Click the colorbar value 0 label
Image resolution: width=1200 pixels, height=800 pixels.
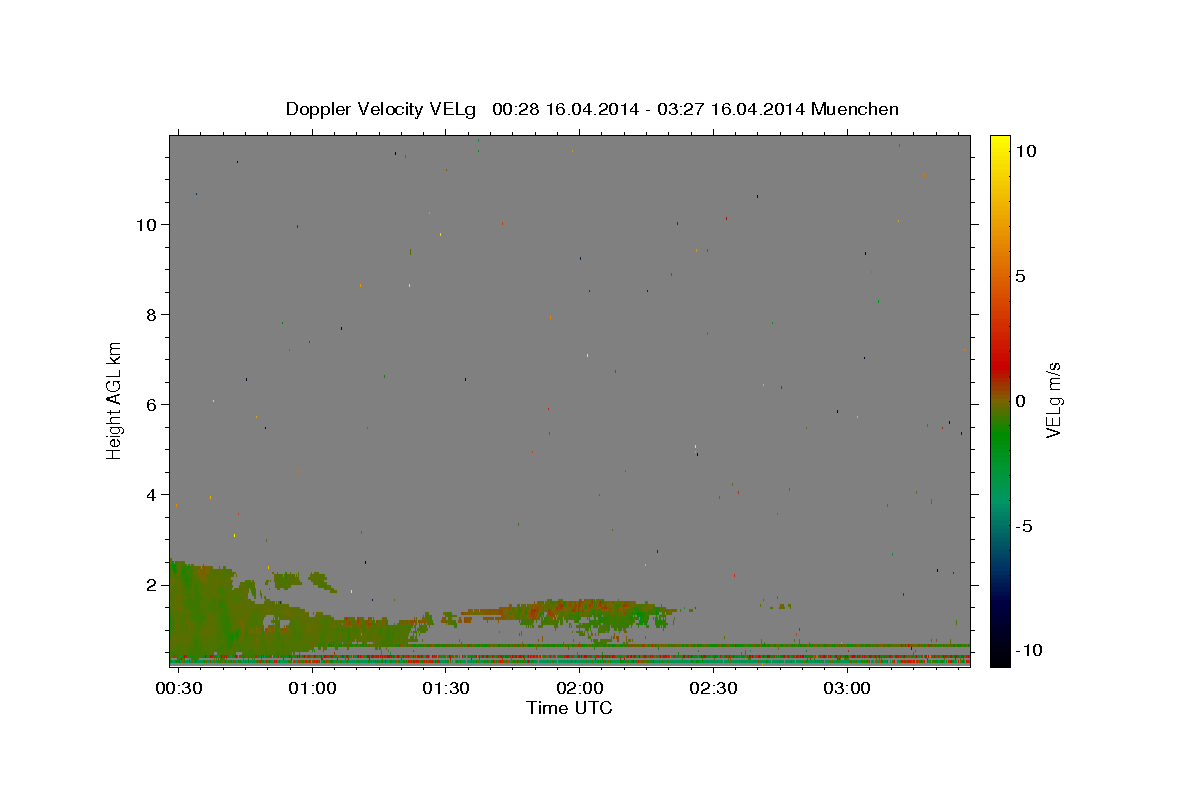1020,401
